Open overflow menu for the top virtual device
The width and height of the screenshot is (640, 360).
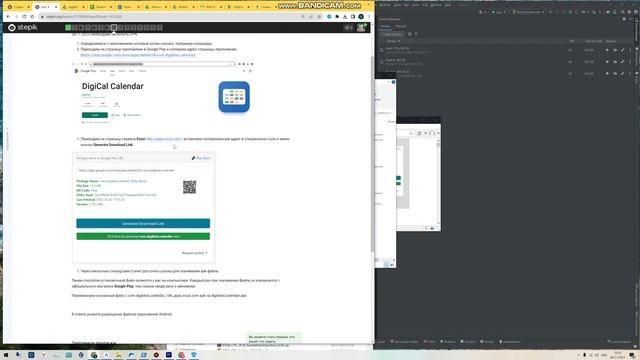(x=630, y=50)
